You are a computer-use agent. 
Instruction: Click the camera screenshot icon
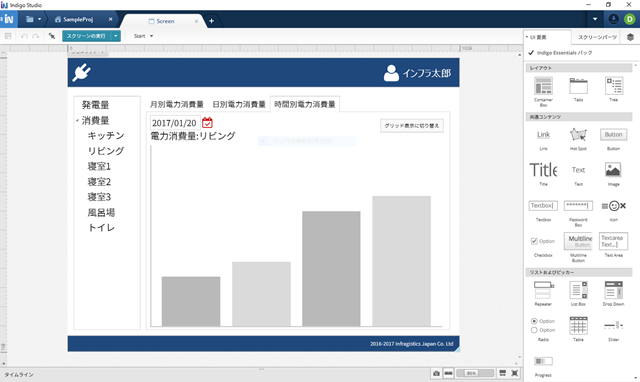tap(436, 373)
